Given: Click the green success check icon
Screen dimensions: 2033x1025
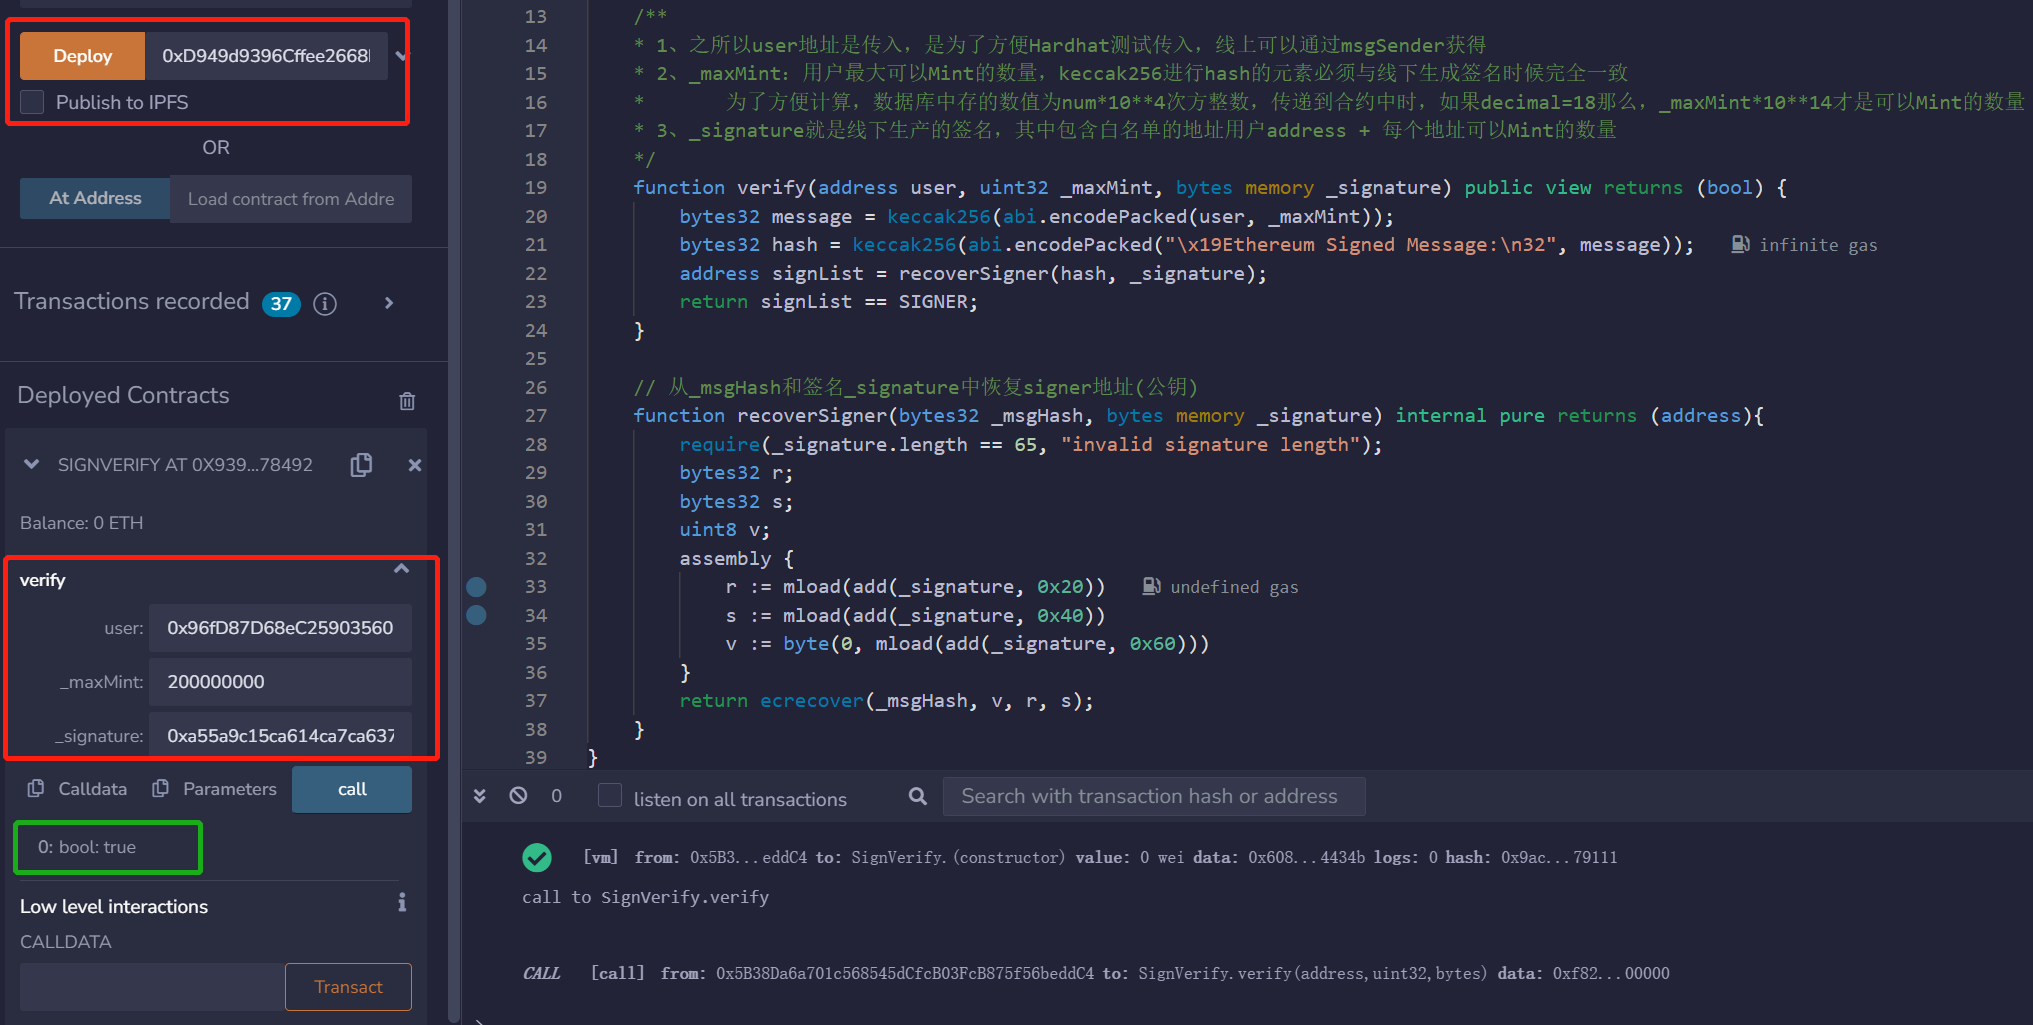Looking at the screenshot, I should pos(537,857).
